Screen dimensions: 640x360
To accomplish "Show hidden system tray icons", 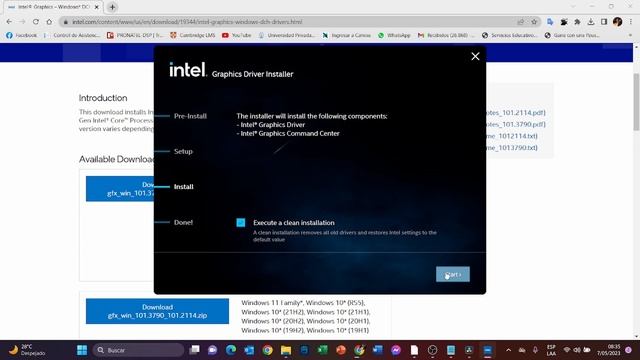I will pyautogui.click(x=508, y=350).
